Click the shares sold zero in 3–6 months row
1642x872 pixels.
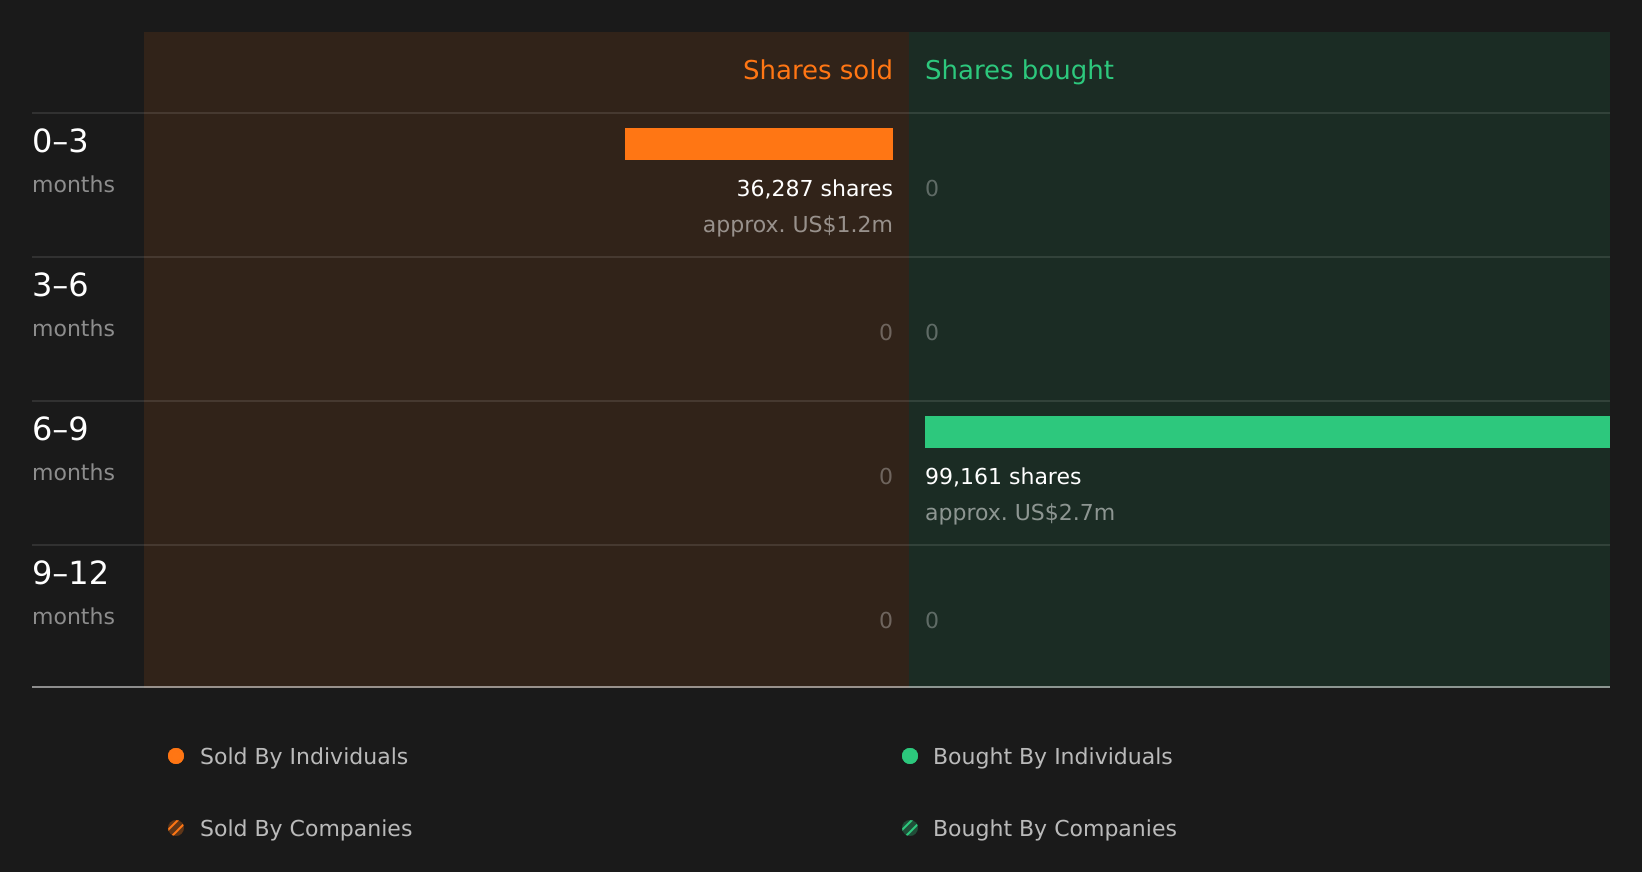[x=886, y=332]
